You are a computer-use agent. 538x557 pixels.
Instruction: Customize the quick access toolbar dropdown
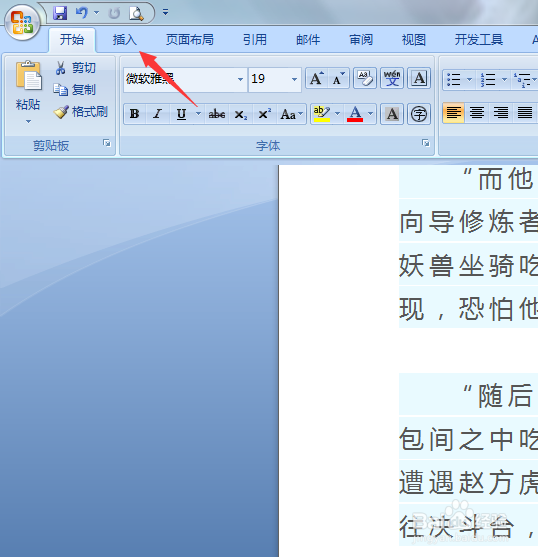(x=165, y=12)
